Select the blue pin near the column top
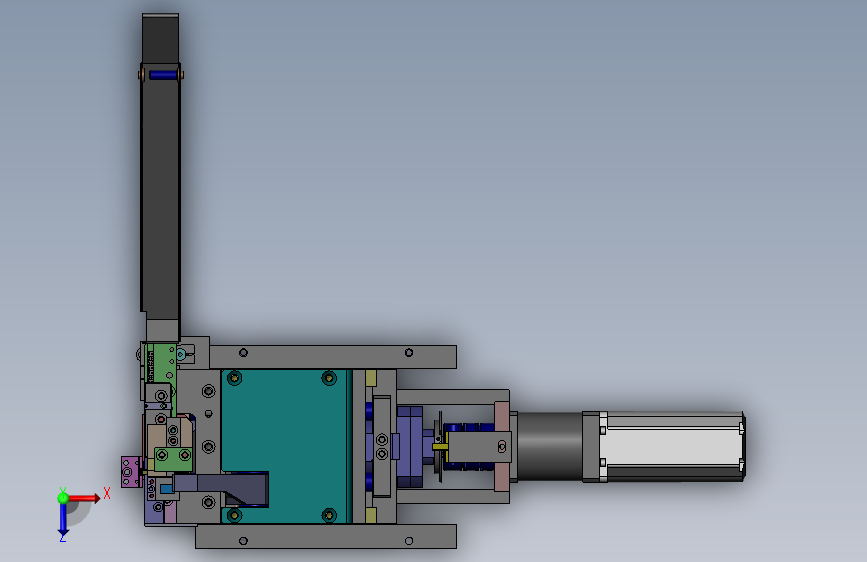The height and width of the screenshot is (562, 867). (x=163, y=75)
